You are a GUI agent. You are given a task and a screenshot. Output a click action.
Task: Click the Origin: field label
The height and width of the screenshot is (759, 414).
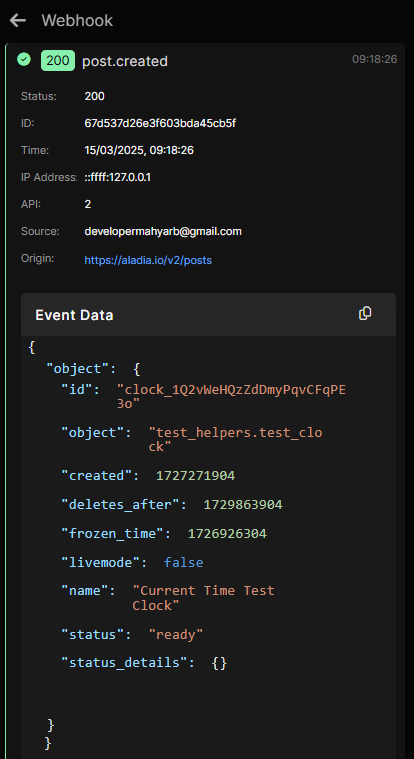point(37,258)
